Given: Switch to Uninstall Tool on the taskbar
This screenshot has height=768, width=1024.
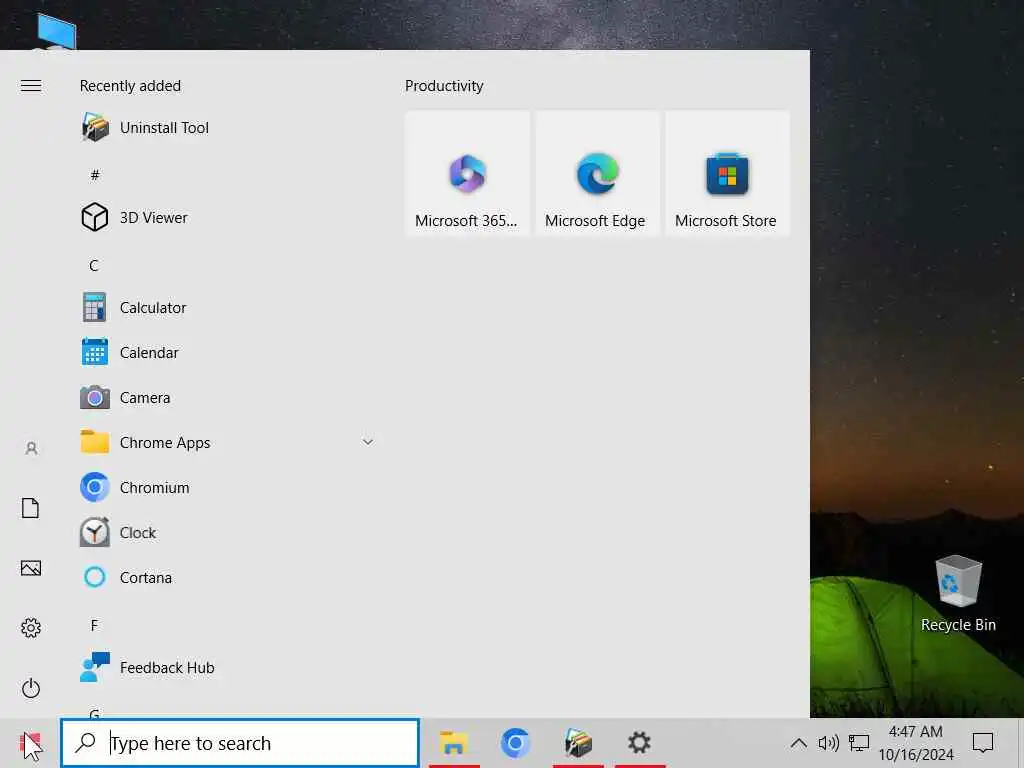Looking at the screenshot, I should [578, 743].
